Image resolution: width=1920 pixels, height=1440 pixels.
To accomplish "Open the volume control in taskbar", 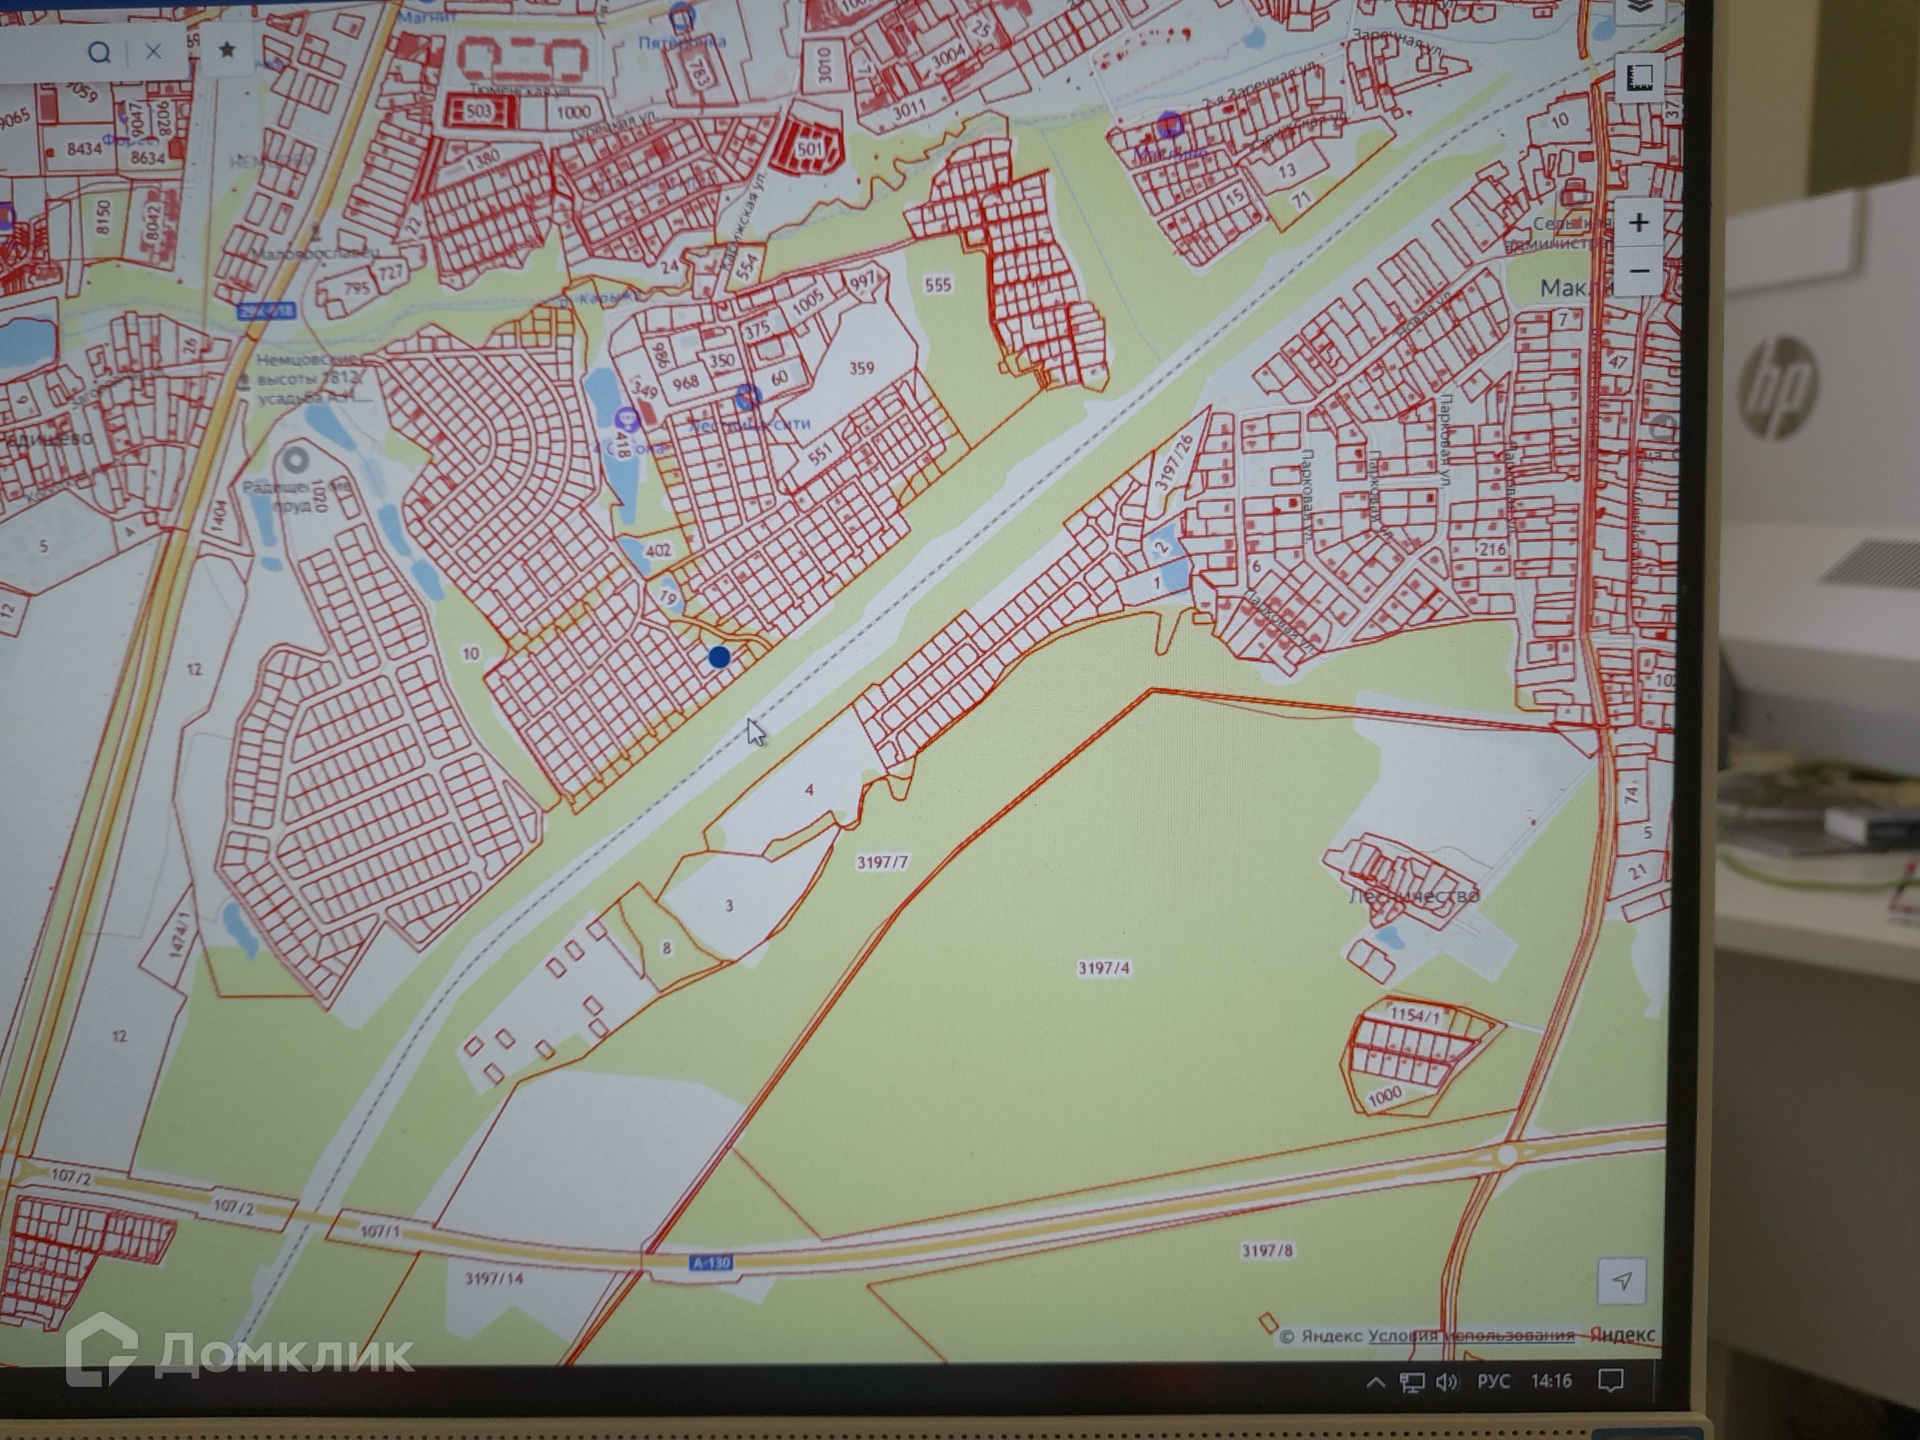I will (x=1446, y=1383).
